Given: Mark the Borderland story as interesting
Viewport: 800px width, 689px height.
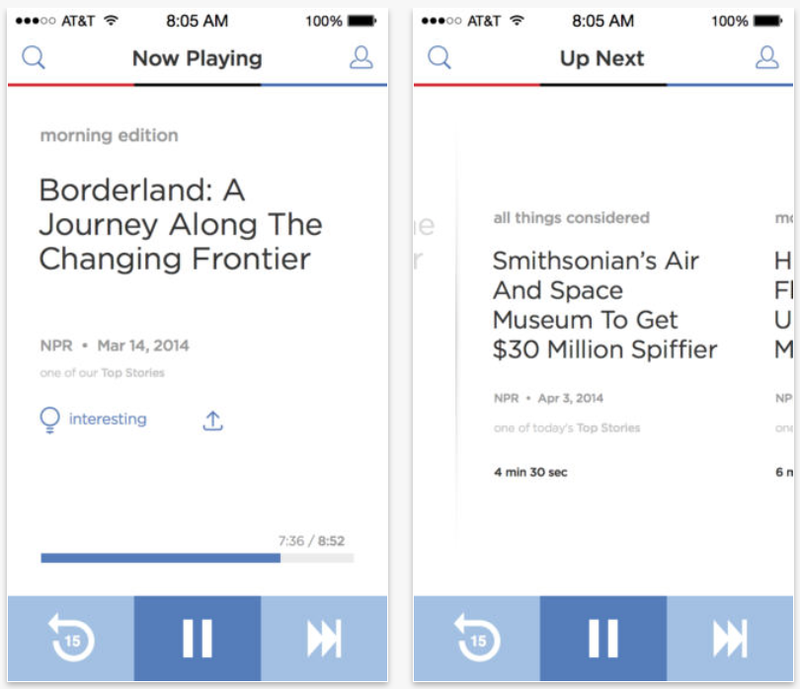Looking at the screenshot, I should click(93, 420).
